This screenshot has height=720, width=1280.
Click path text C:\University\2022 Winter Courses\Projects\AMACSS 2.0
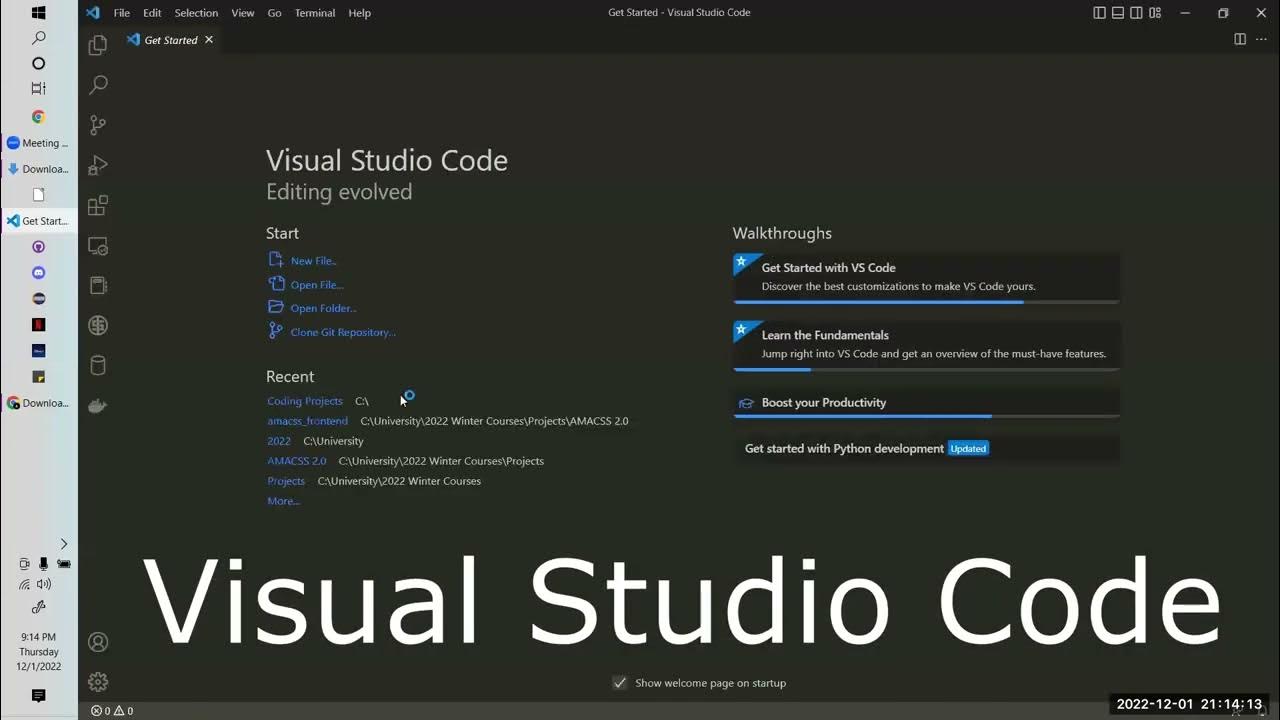tap(494, 421)
